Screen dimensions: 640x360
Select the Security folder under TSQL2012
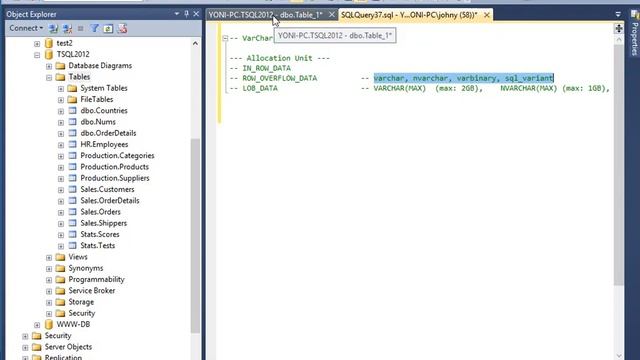click(82, 313)
